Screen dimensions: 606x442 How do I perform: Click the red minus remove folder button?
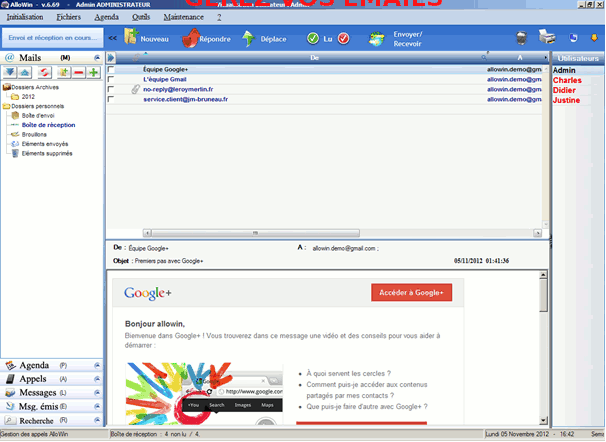coord(78,72)
